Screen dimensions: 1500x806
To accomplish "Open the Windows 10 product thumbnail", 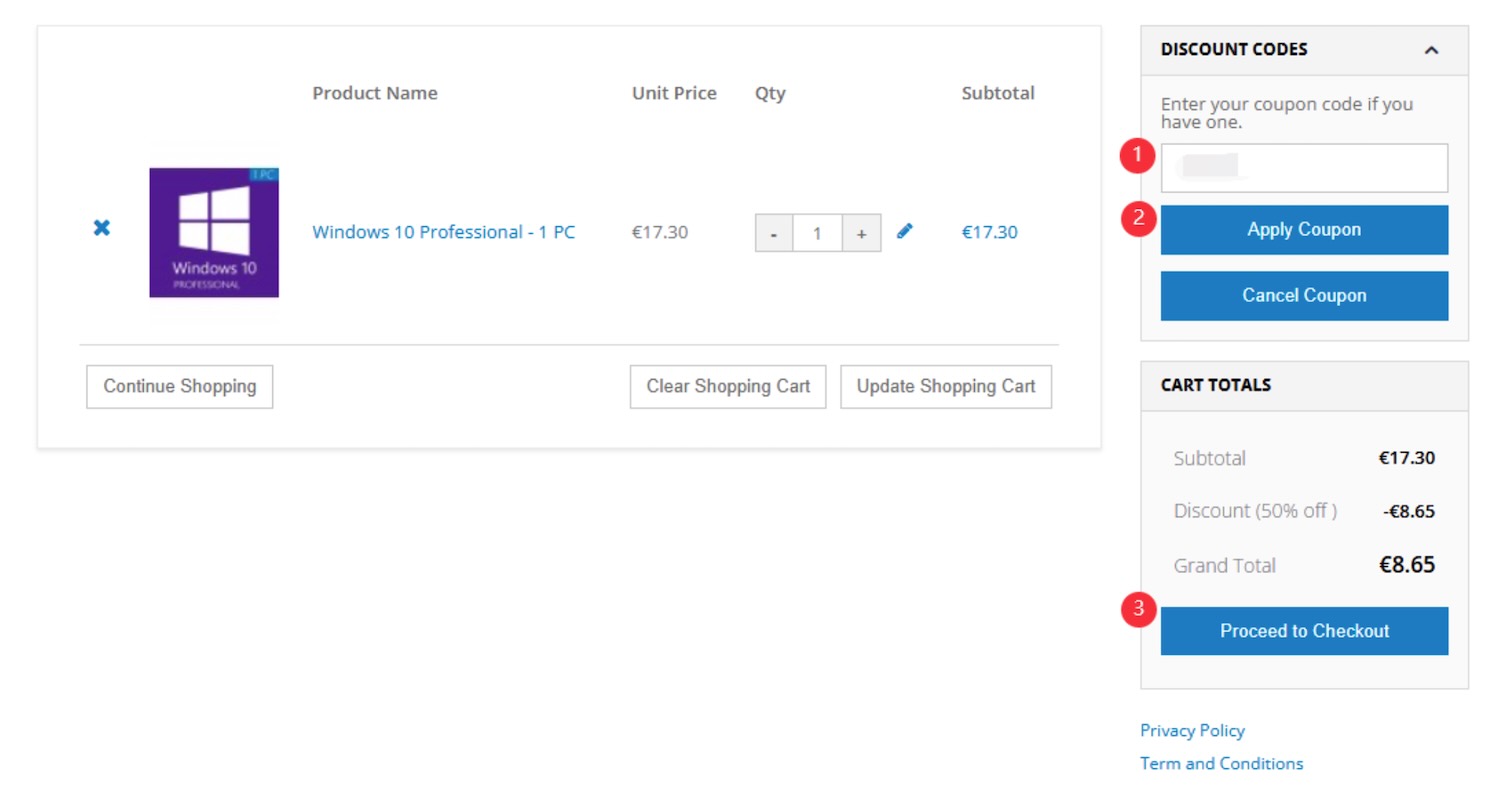I will 214,232.
